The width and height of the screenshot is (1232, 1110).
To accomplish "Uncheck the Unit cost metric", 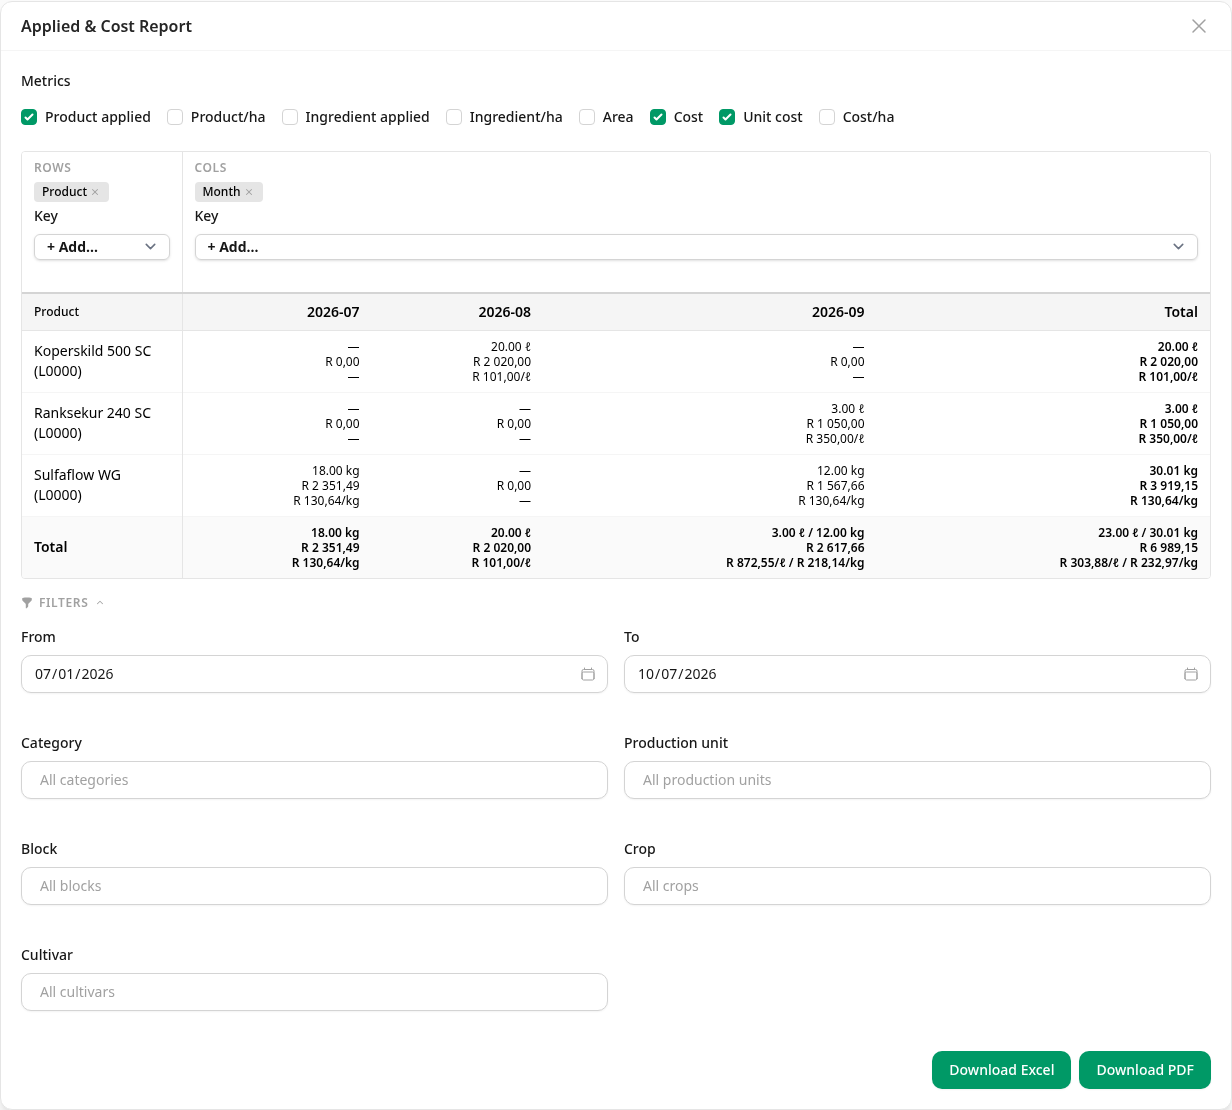I will point(727,117).
